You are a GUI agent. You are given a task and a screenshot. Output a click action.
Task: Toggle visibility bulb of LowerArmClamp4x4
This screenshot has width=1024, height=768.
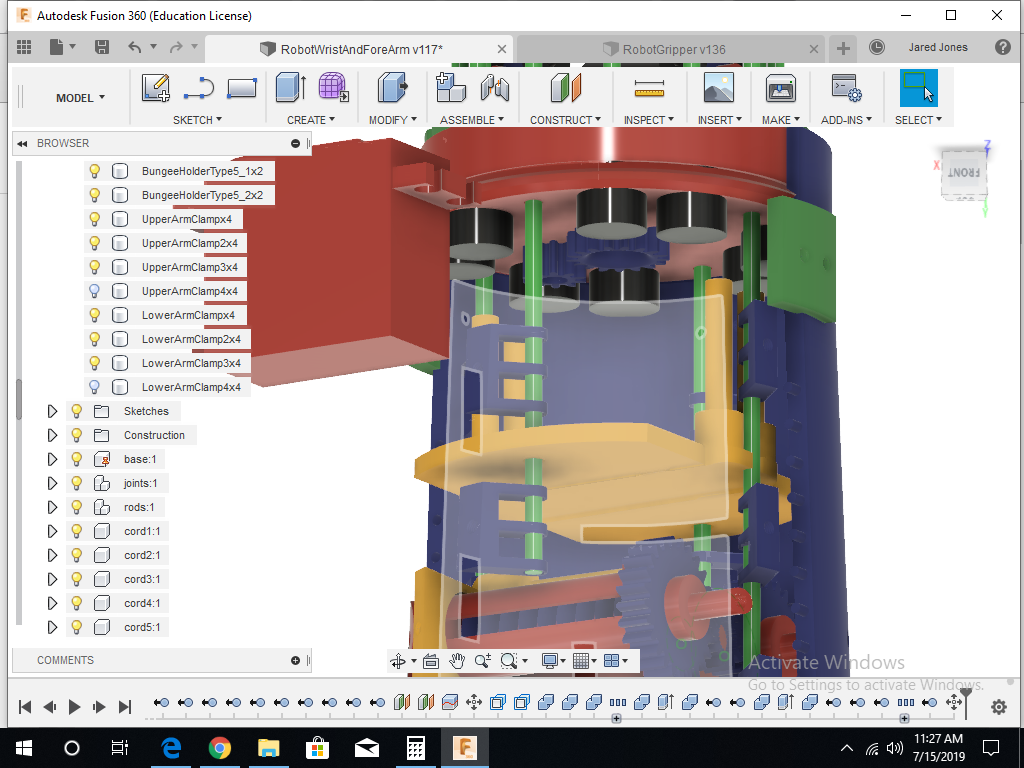[x=95, y=387]
